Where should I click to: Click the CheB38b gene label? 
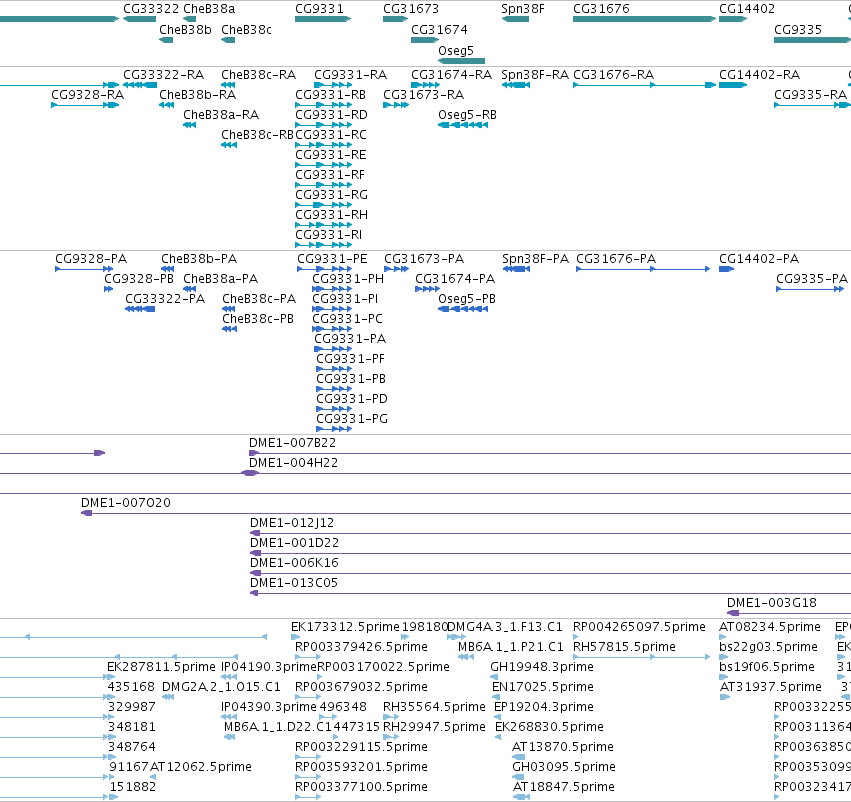point(185,30)
